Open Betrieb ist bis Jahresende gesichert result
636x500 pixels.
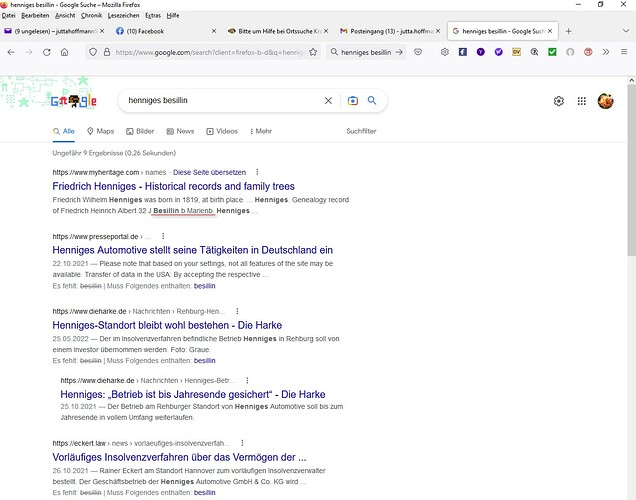click(193, 395)
